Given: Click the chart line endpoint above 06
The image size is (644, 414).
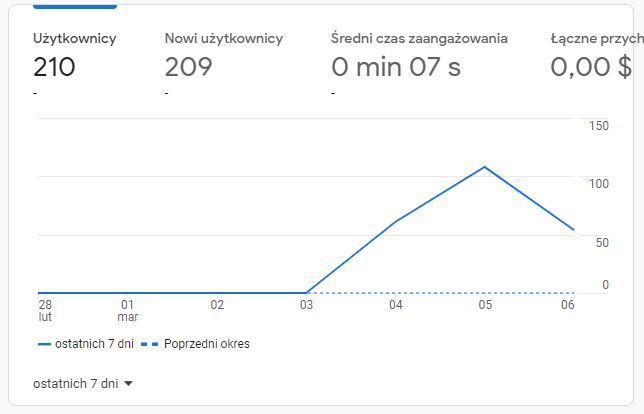Looking at the screenshot, I should pyautogui.click(x=573, y=230).
